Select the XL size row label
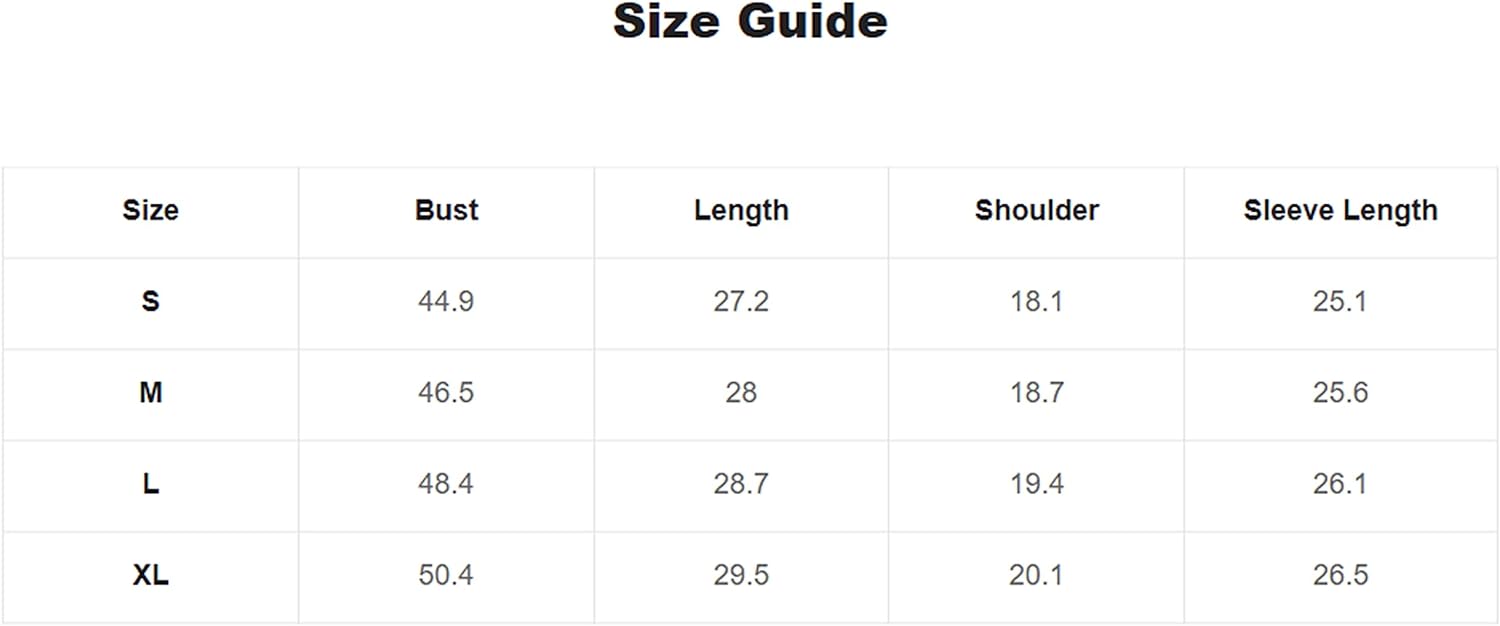1500x626 pixels. (x=150, y=575)
